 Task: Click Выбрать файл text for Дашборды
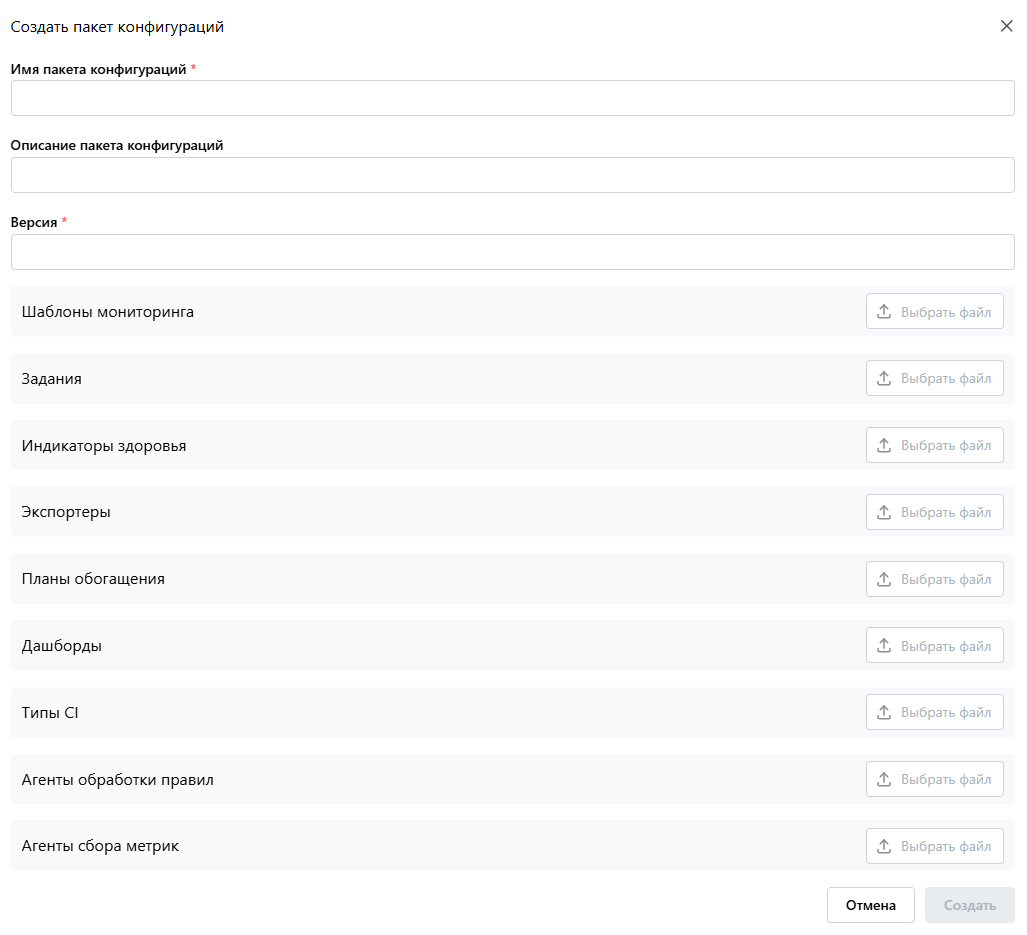946,646
